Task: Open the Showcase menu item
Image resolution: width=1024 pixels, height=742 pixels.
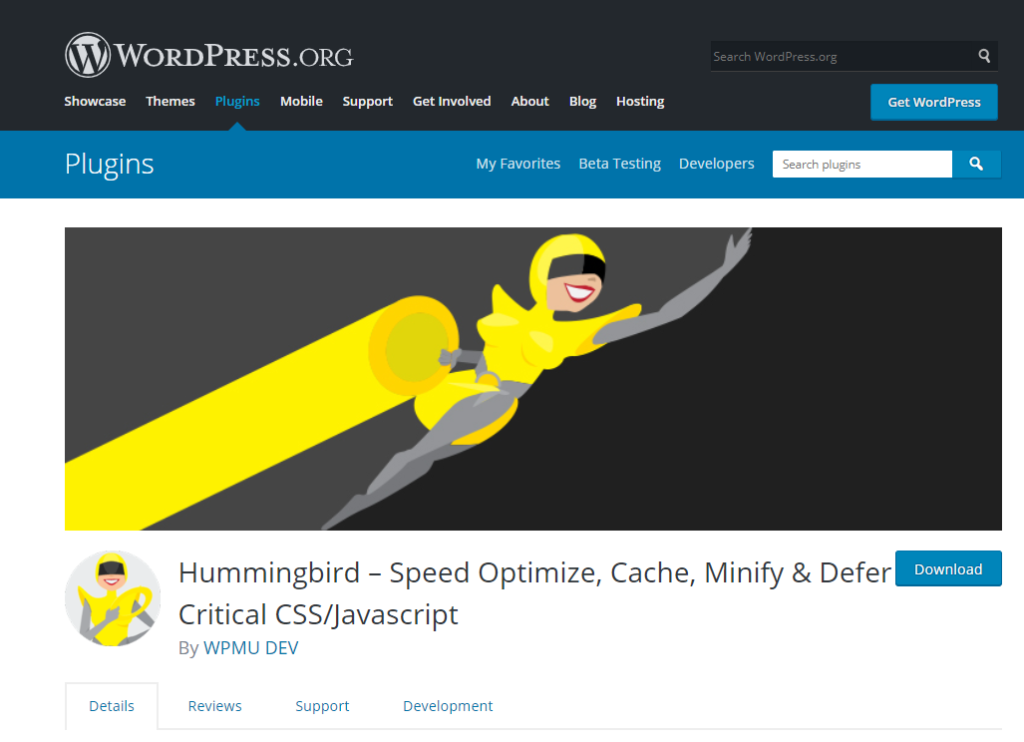Action: (x=95, y=101)
